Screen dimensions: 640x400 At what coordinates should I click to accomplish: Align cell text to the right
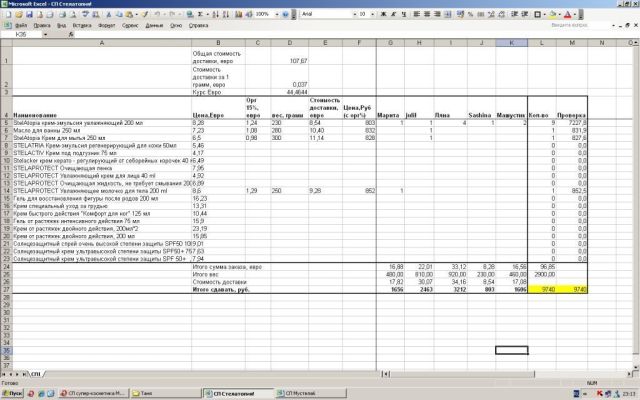437,14
